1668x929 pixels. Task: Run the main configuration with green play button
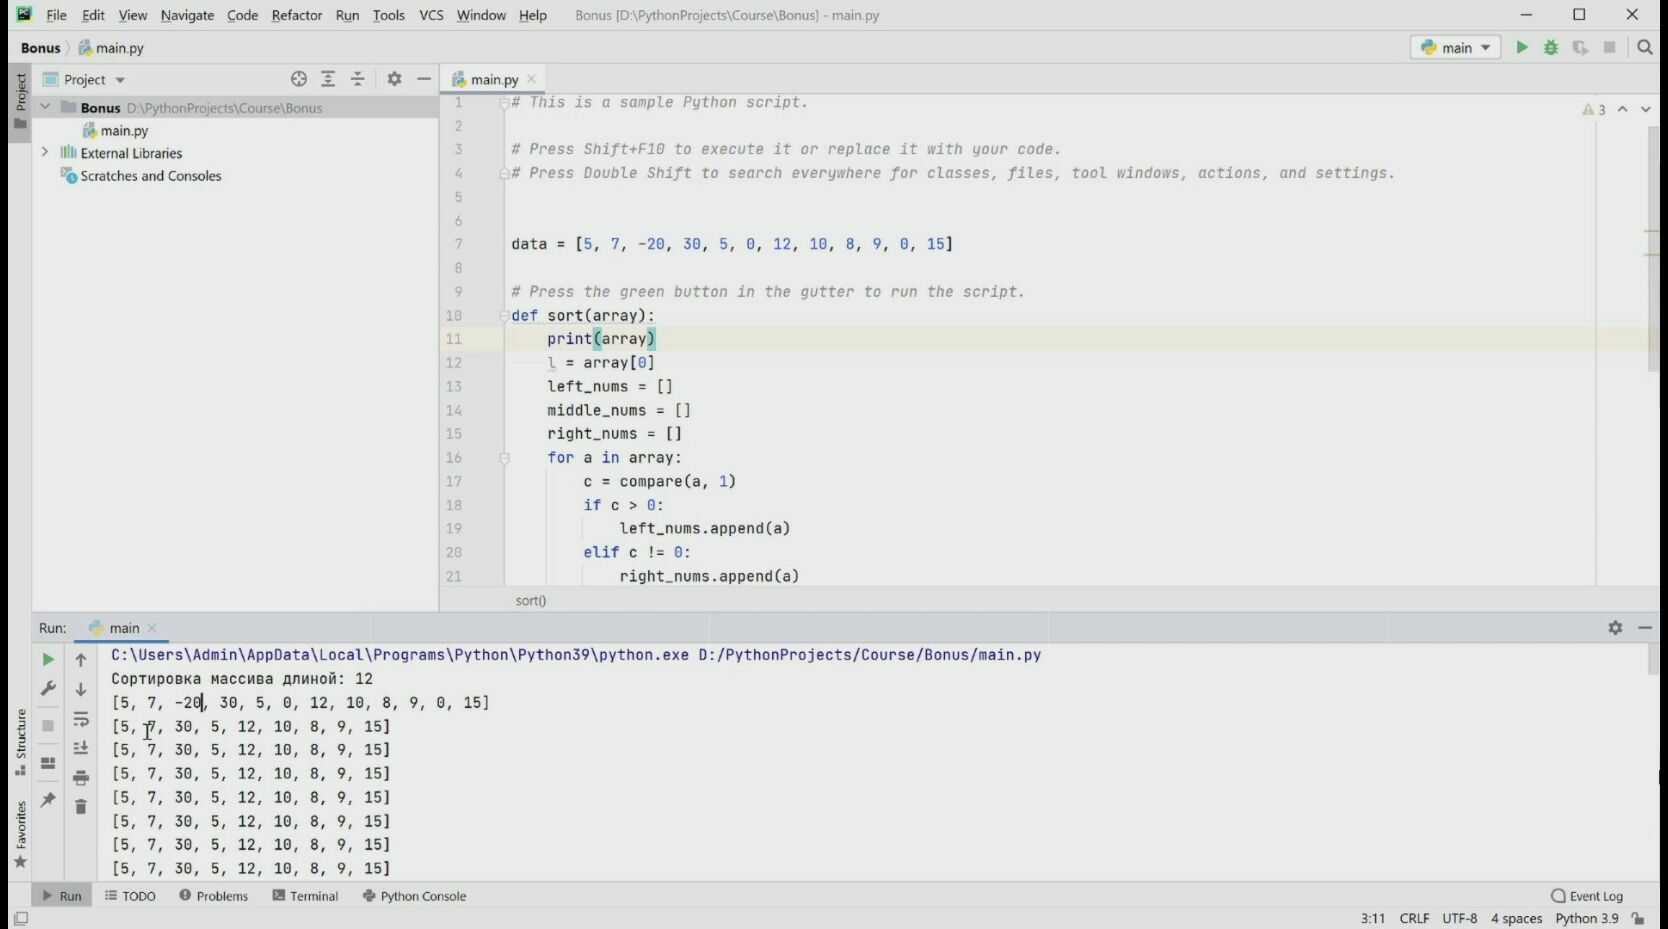coord(1522,47)
